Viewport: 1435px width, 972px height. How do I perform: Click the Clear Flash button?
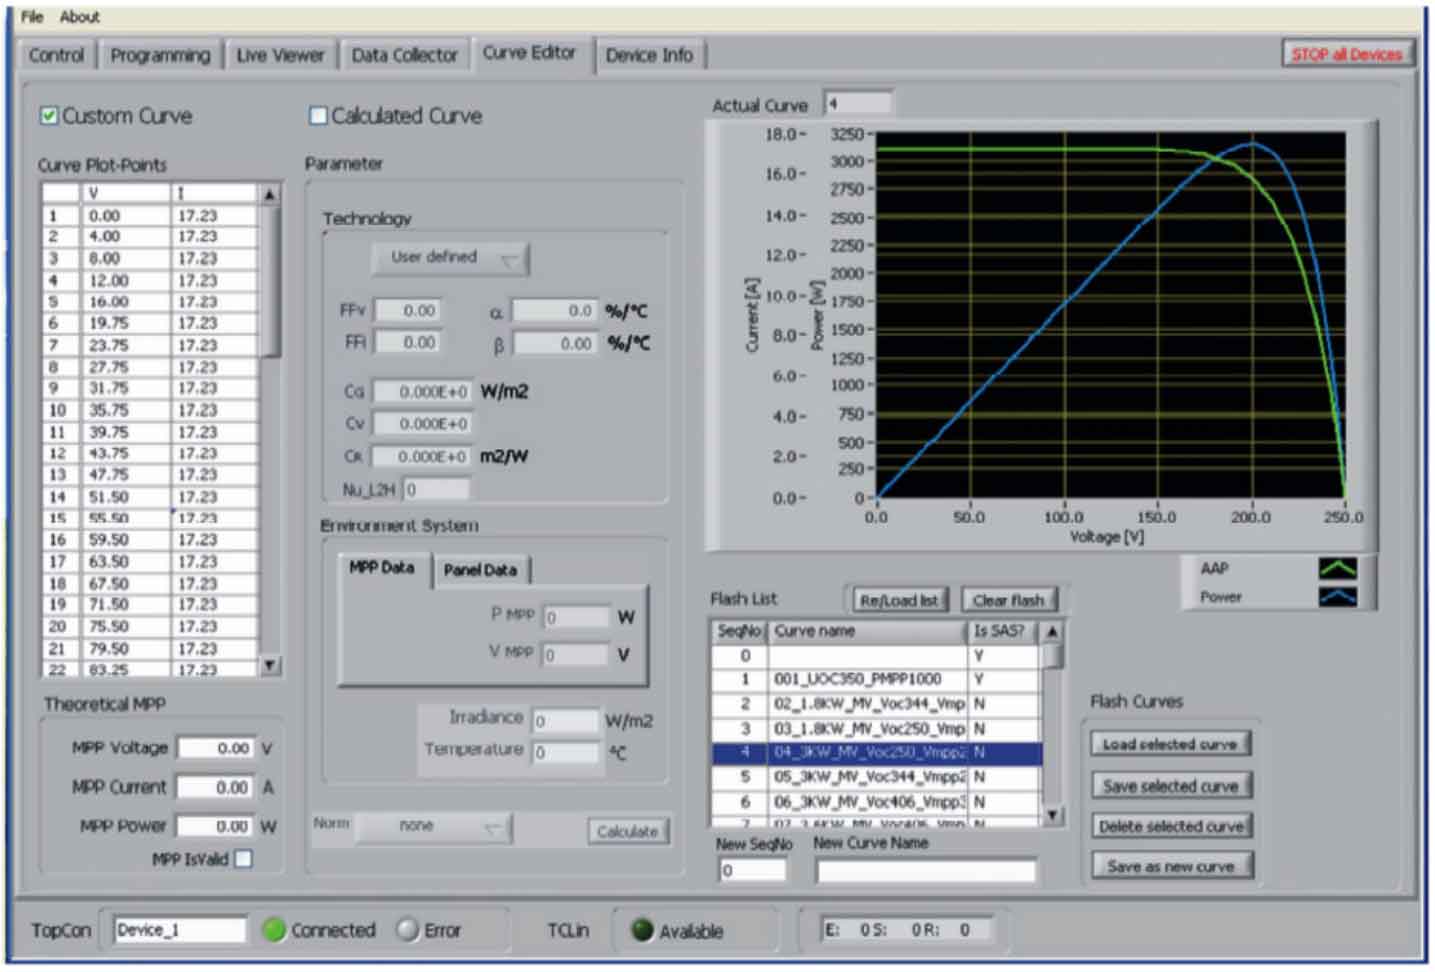(x=1008, y=600)
